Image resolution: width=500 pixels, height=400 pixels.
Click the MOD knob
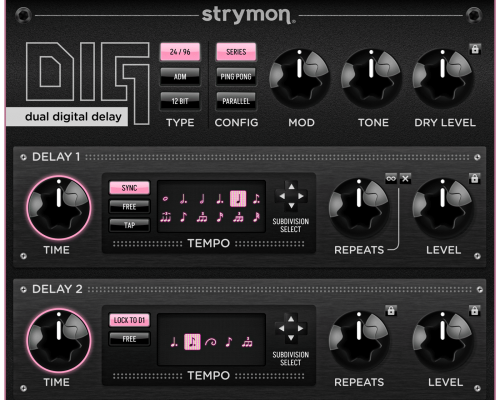point(300,79)
